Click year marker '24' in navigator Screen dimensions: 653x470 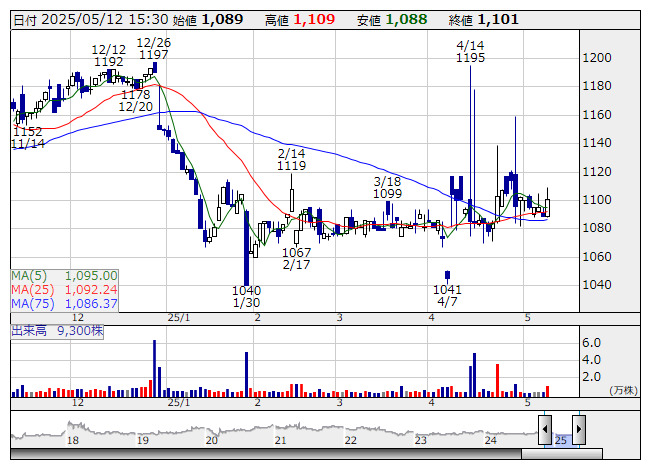[x=491, y=440]
